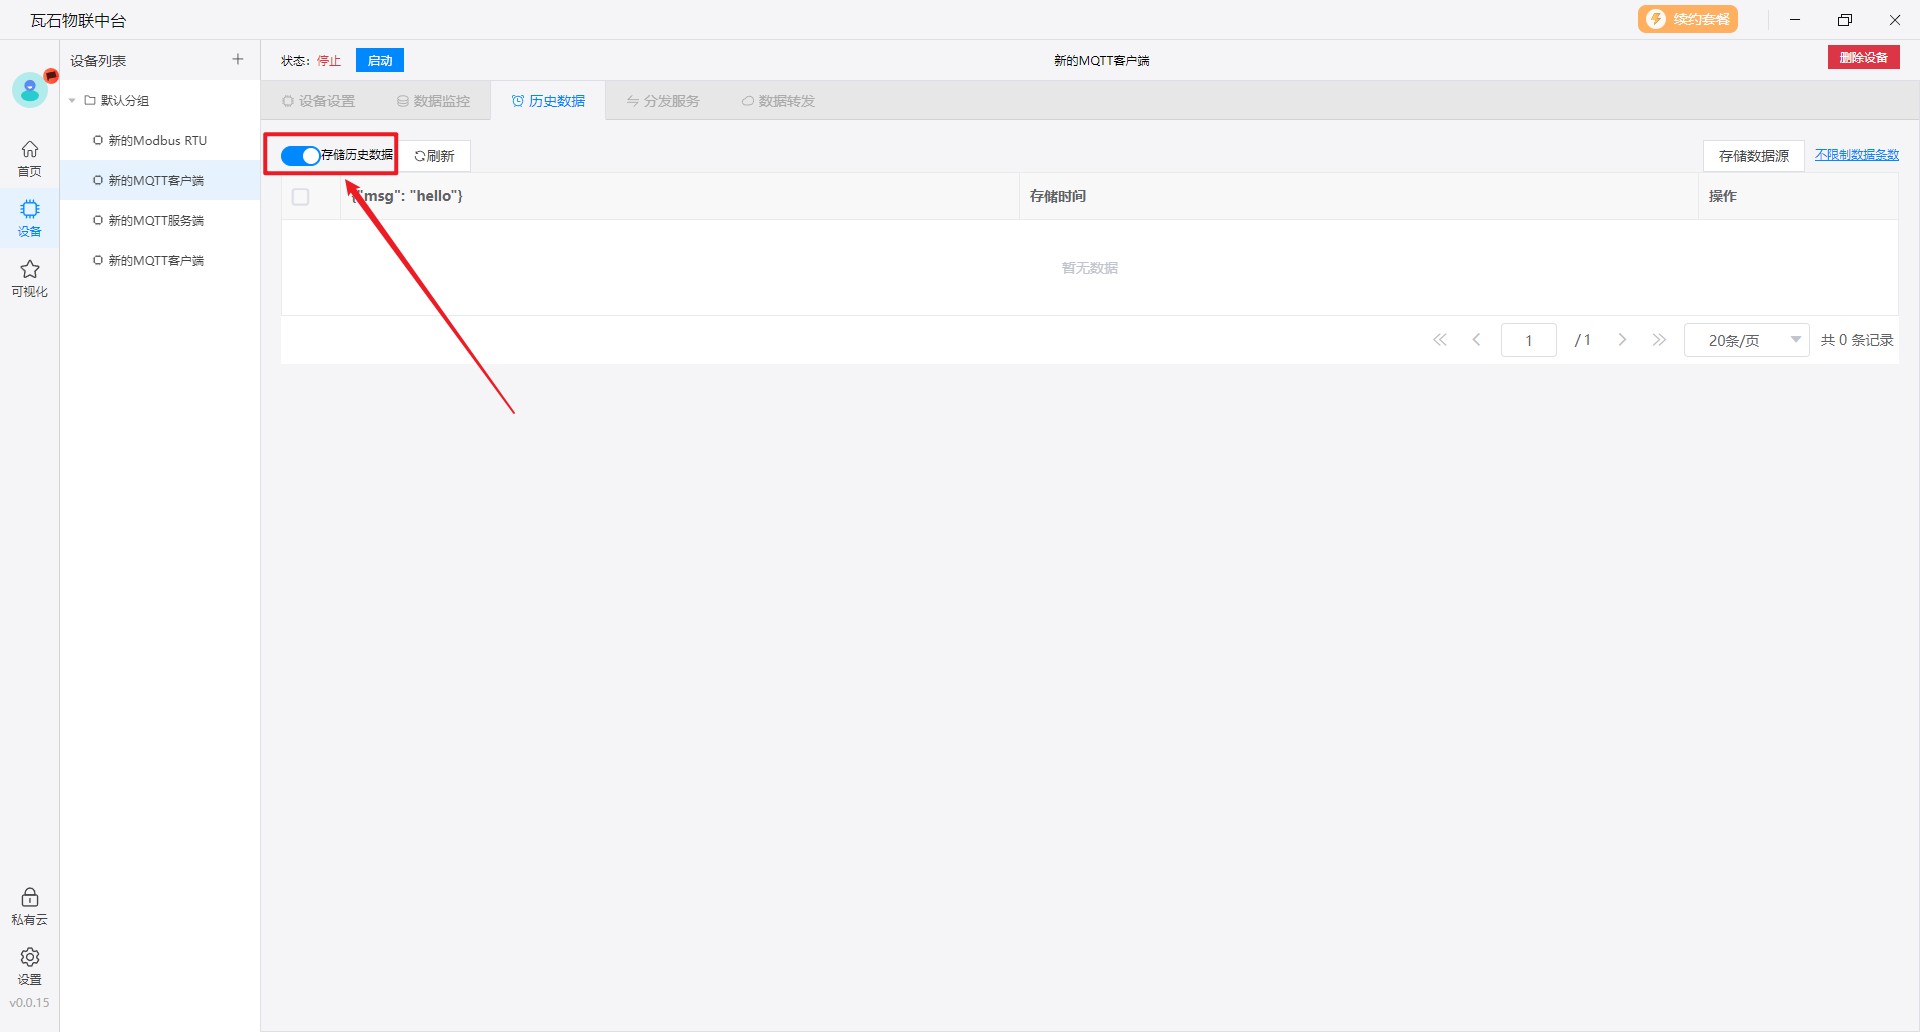
Task: Open the 可视化 star icon
Action: coord(30,277)
